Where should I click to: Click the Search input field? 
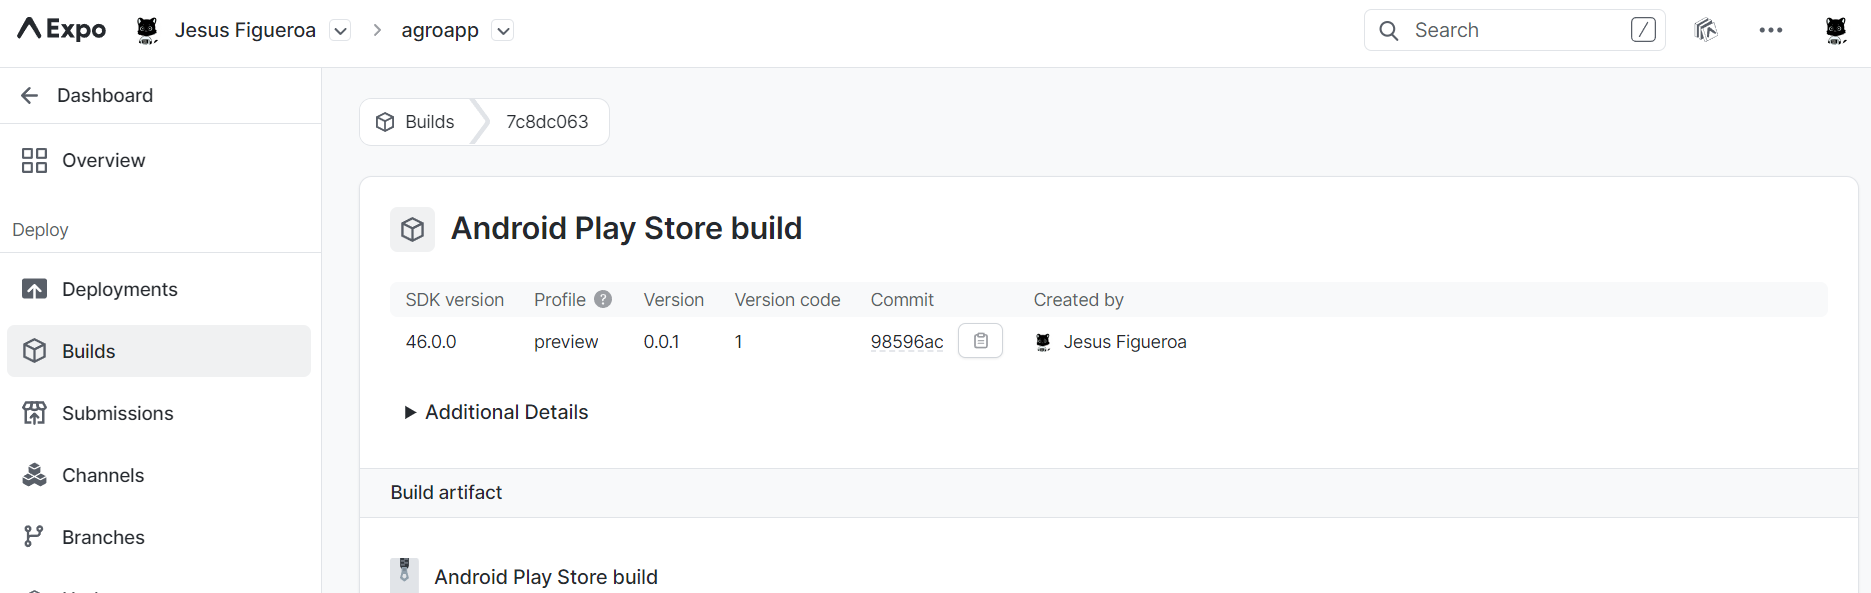pyautogui.click(x=1514, y=30)
